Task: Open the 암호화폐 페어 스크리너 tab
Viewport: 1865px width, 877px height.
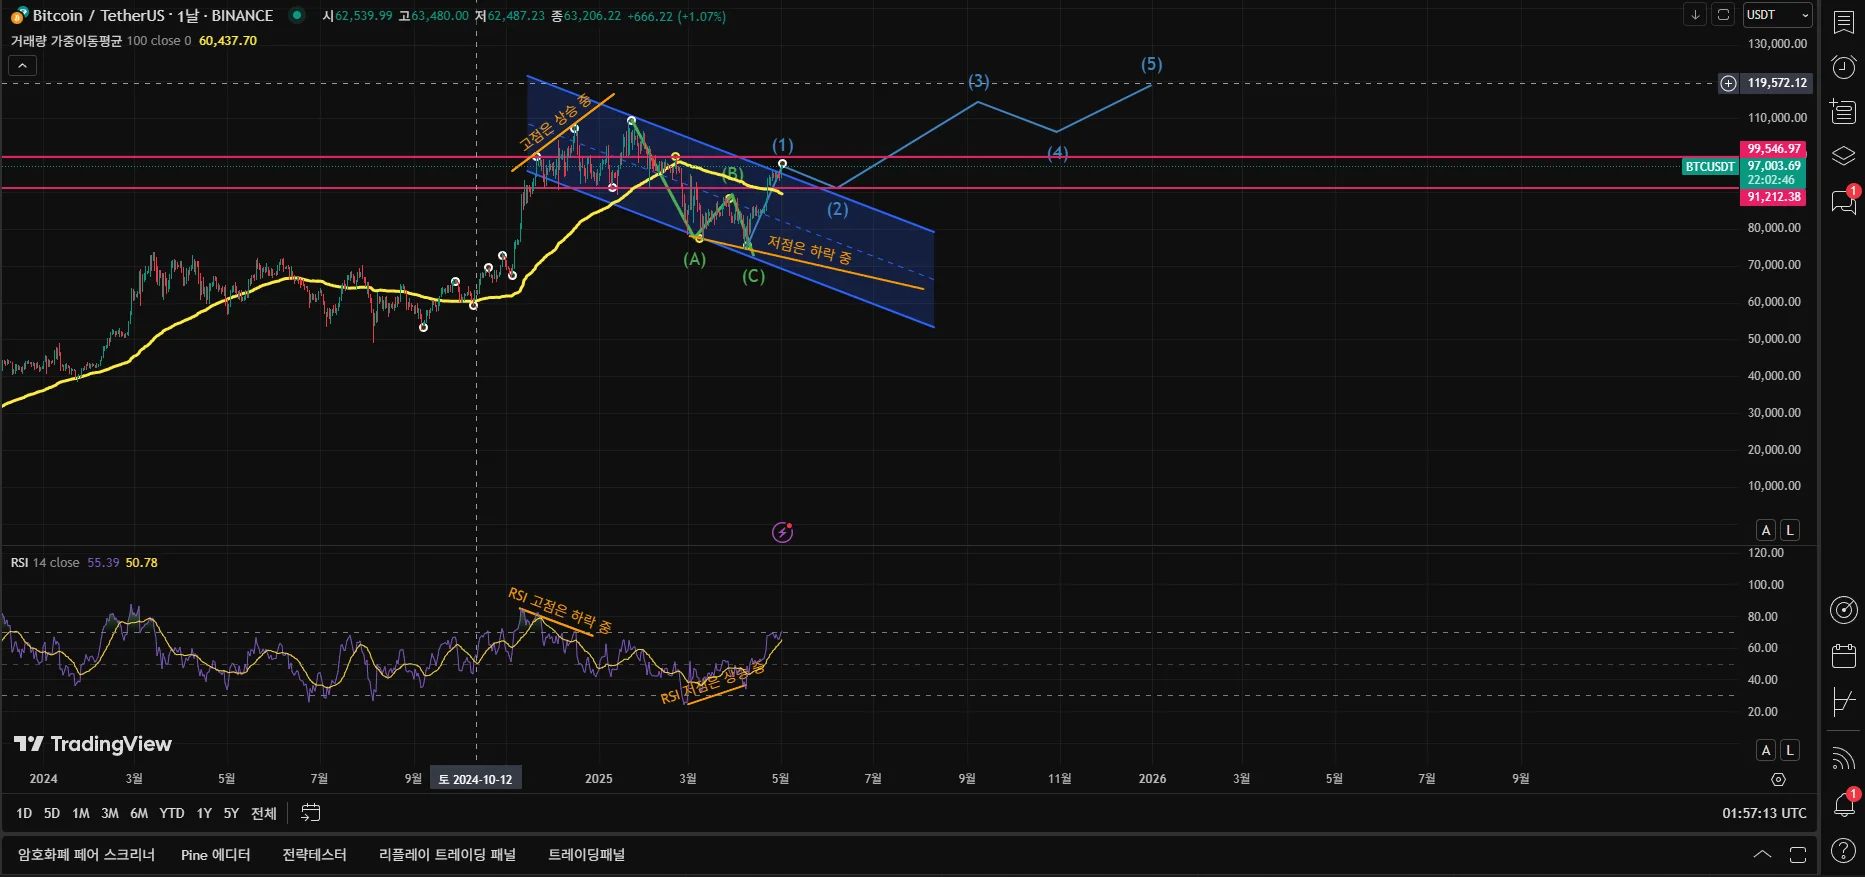Action: (x=86, y=855)
